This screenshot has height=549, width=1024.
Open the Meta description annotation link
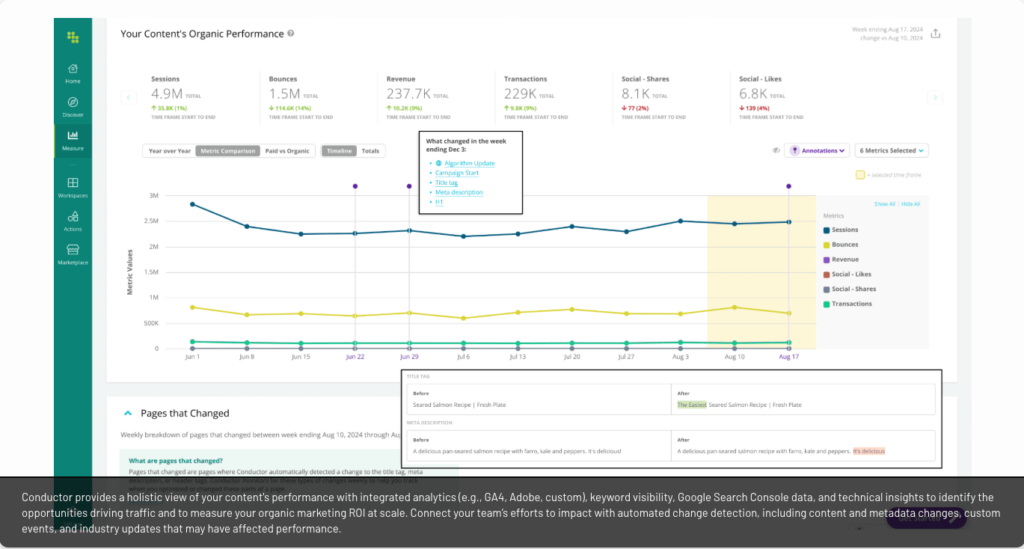point(459,193)
